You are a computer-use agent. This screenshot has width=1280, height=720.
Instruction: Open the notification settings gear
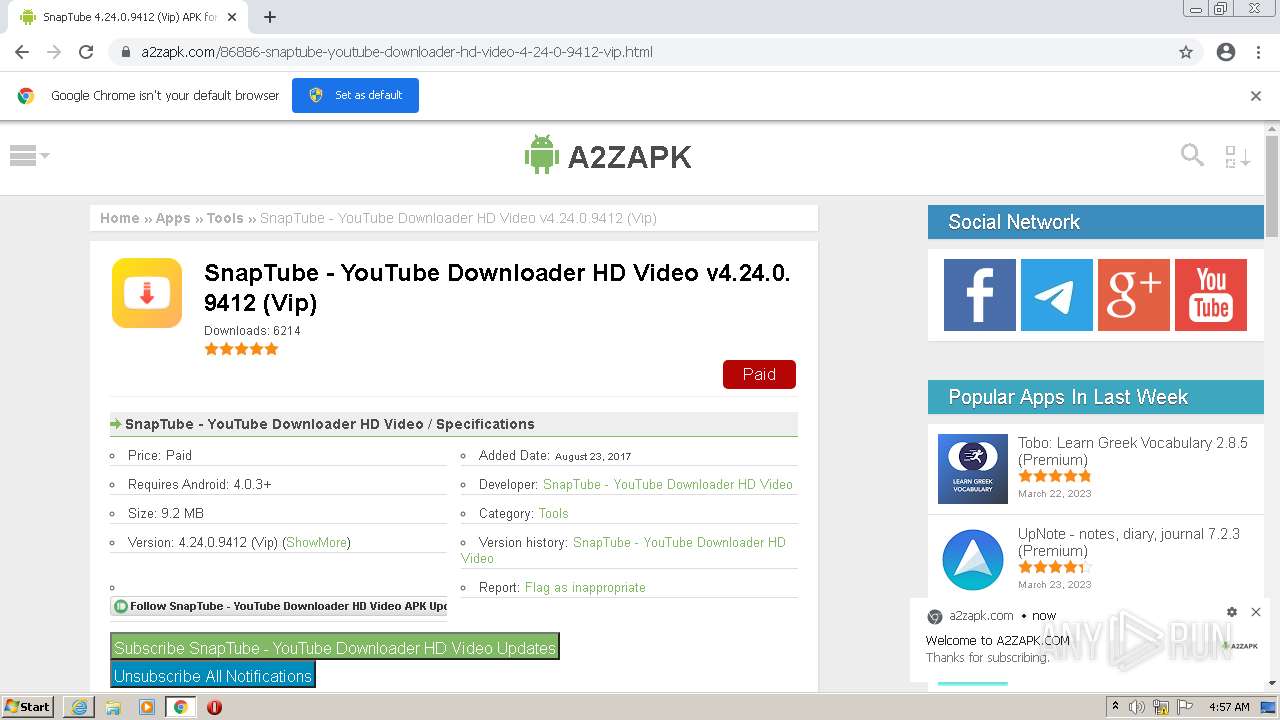1232,612
